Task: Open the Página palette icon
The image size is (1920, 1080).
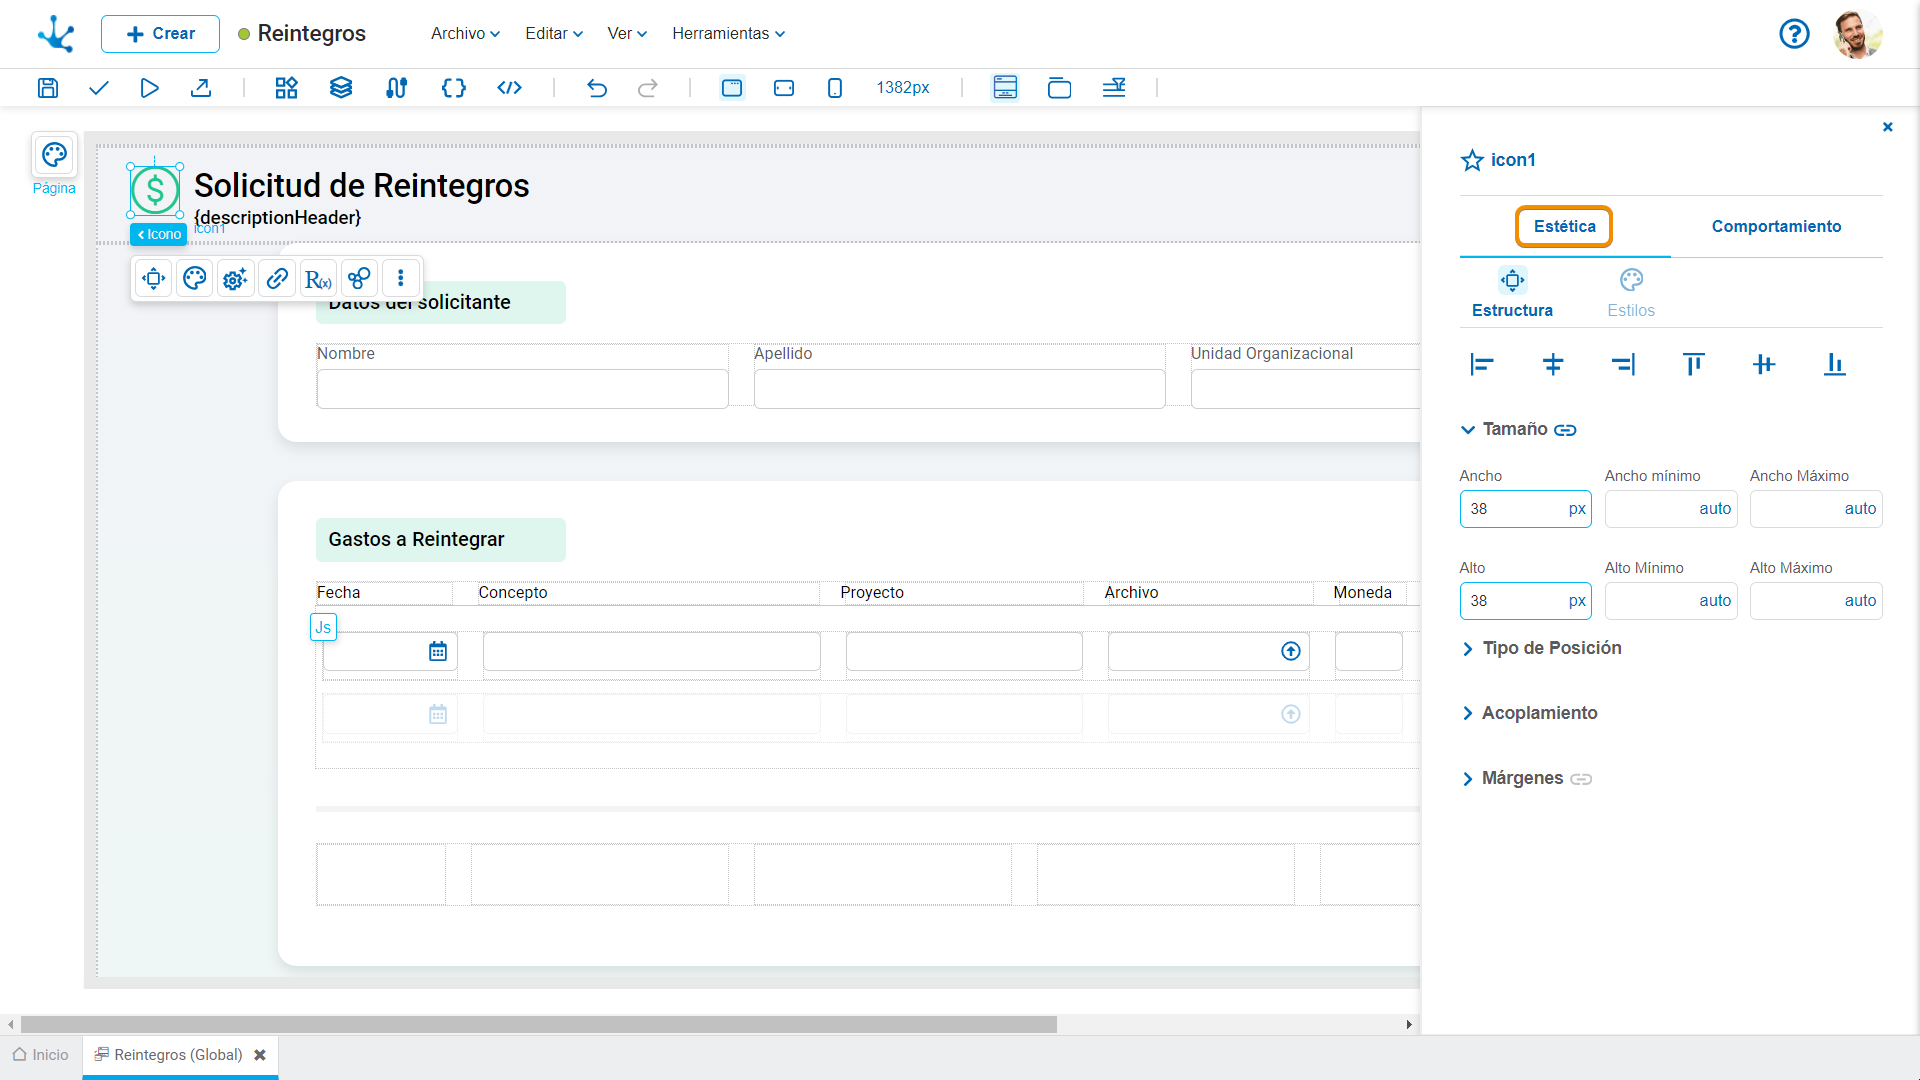Action: [x=54, y=155]
